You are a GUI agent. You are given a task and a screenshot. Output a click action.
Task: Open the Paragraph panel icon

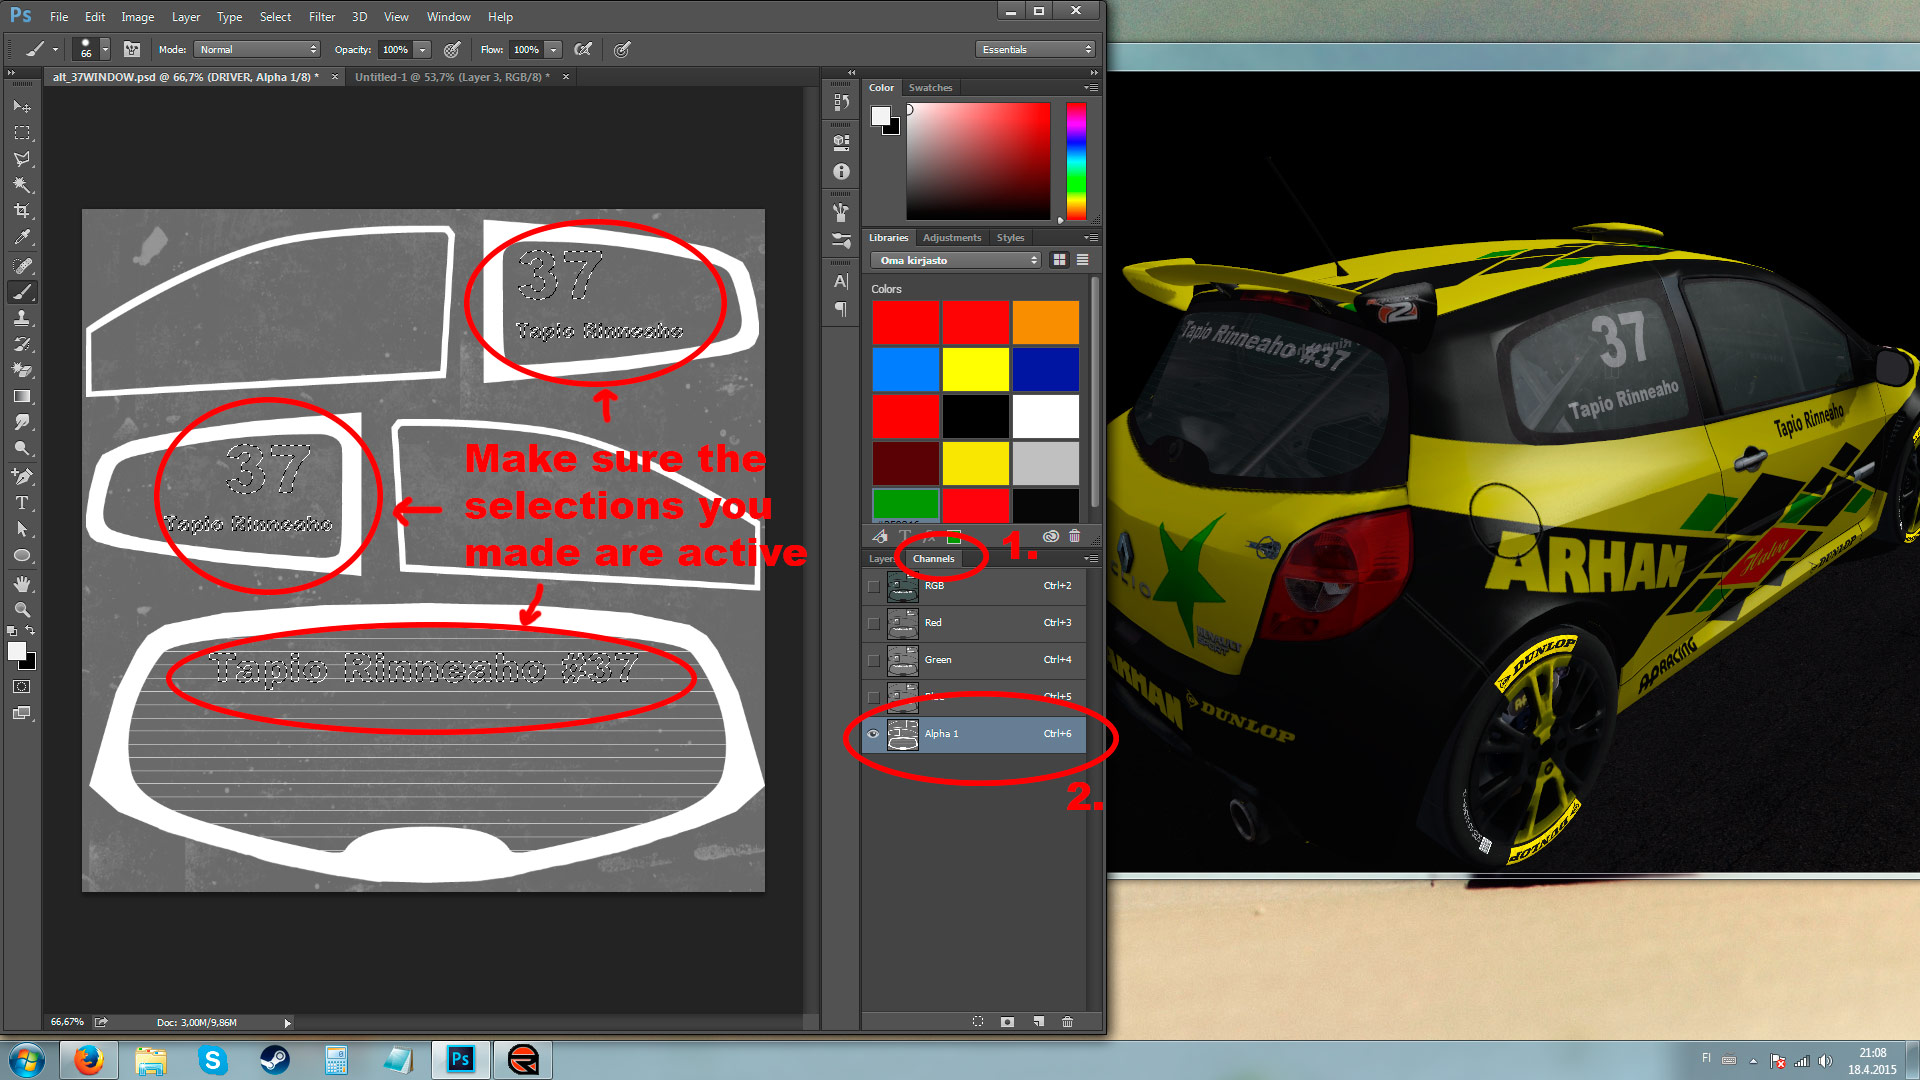tap(841, 310)
